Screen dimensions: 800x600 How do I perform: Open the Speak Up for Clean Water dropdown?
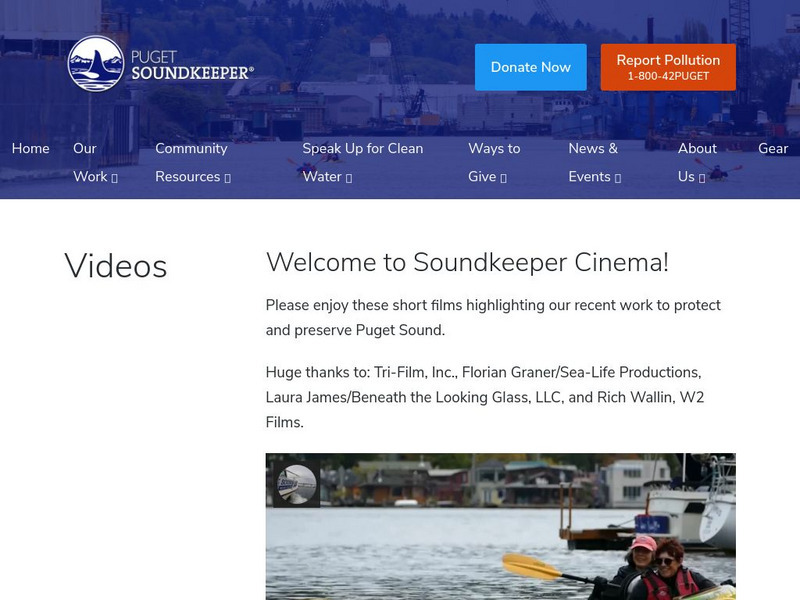347,176
